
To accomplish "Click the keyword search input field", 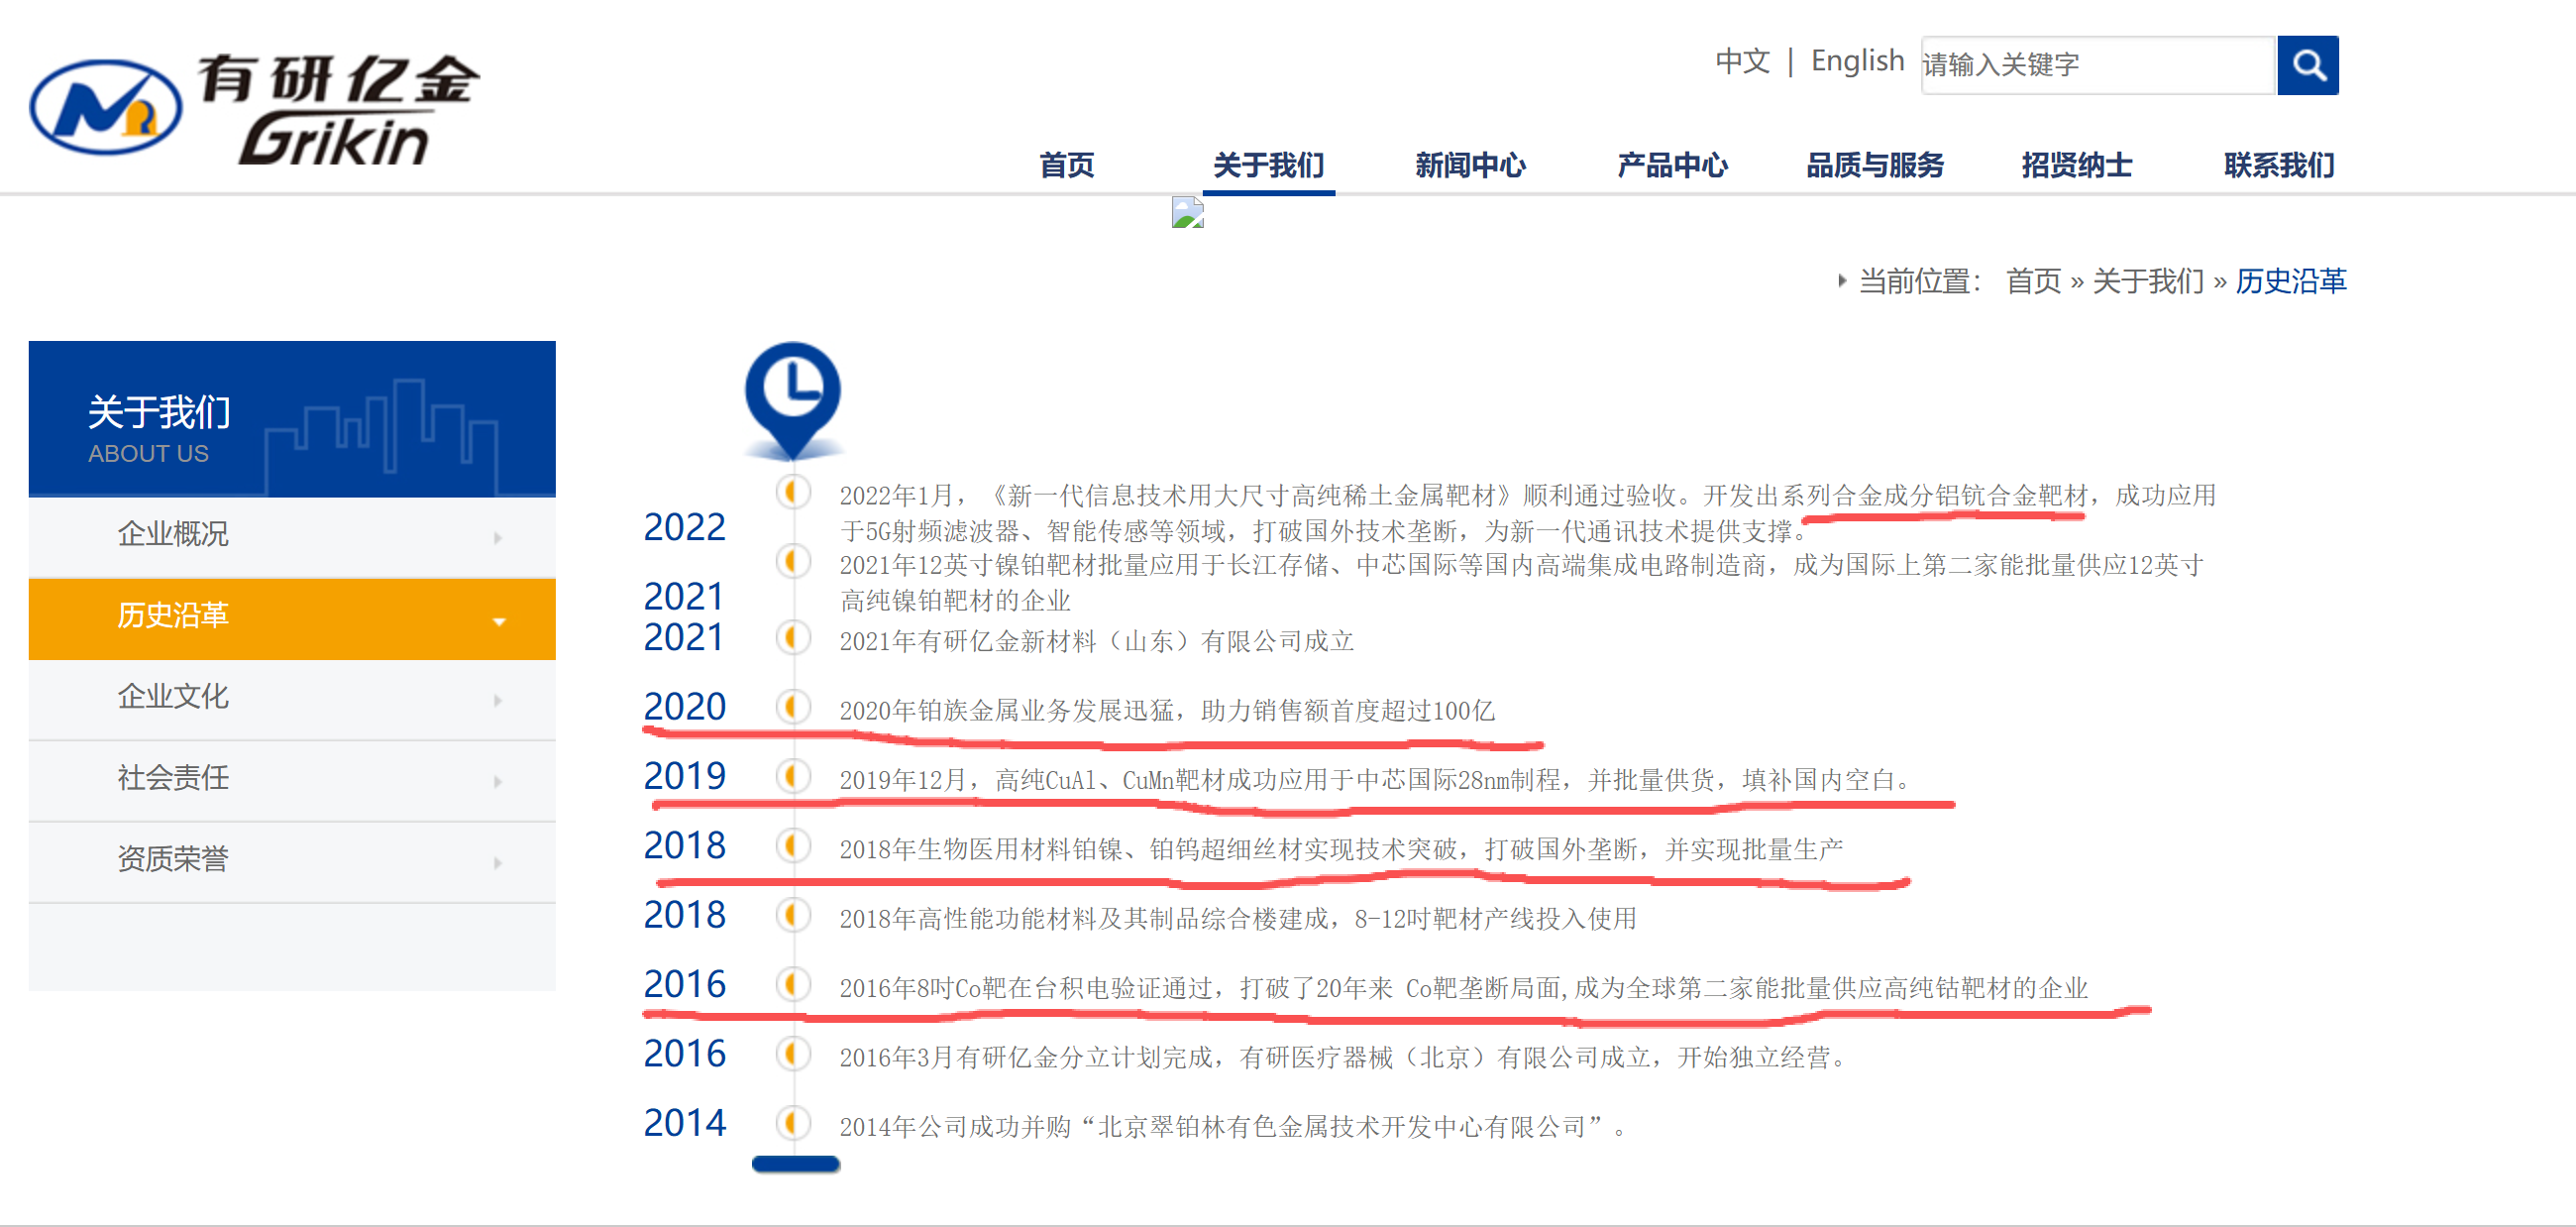I will click(x=2096, y=65).
